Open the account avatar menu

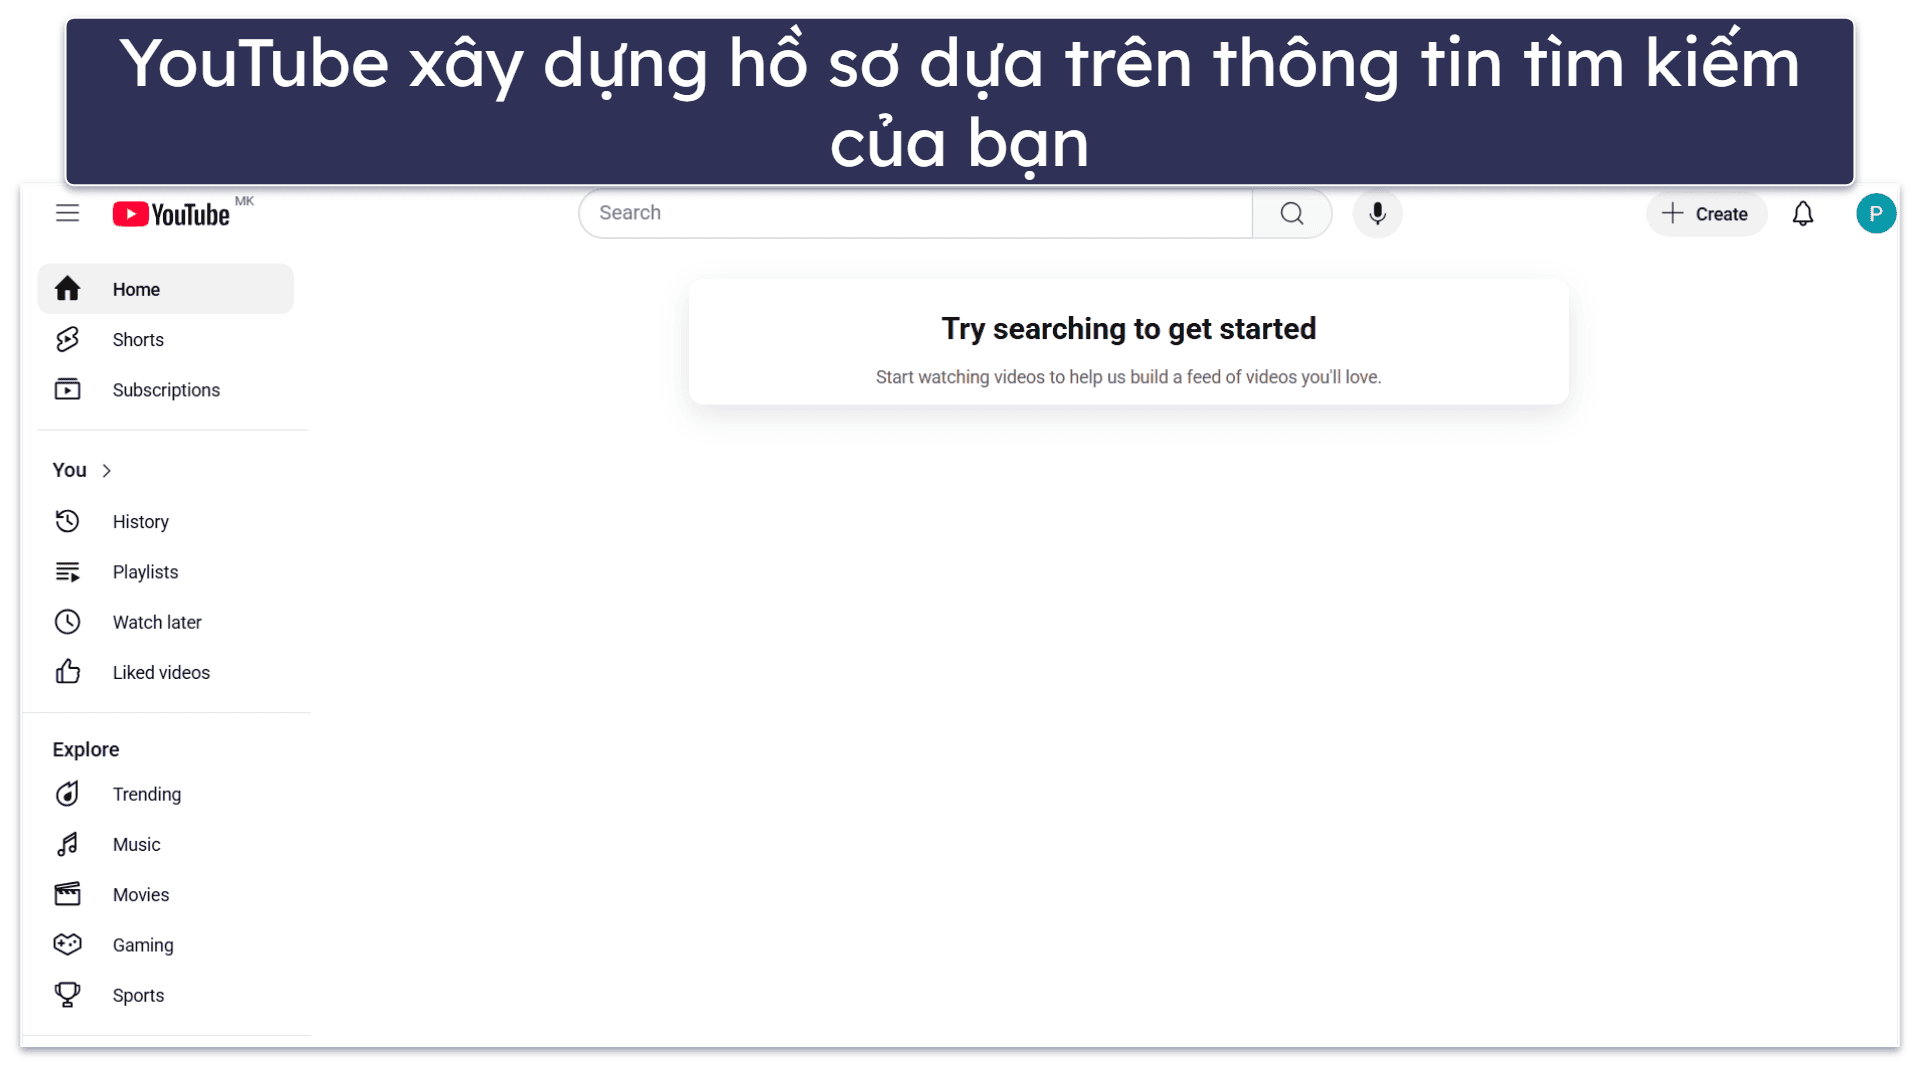click(x=1875, y=214)
